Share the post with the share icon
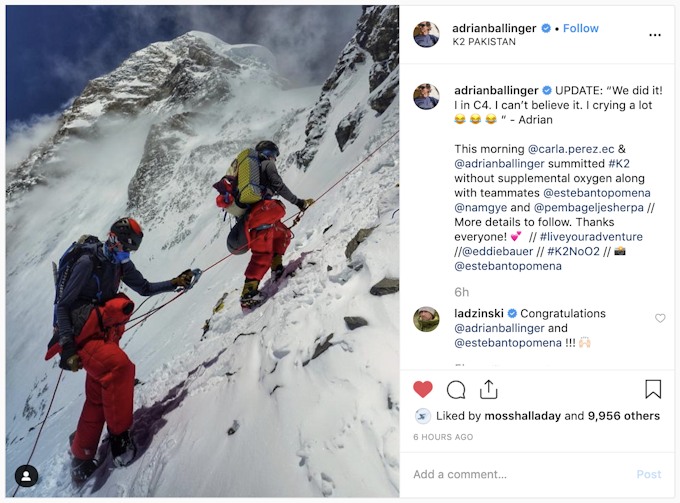 tap(488, 389)
